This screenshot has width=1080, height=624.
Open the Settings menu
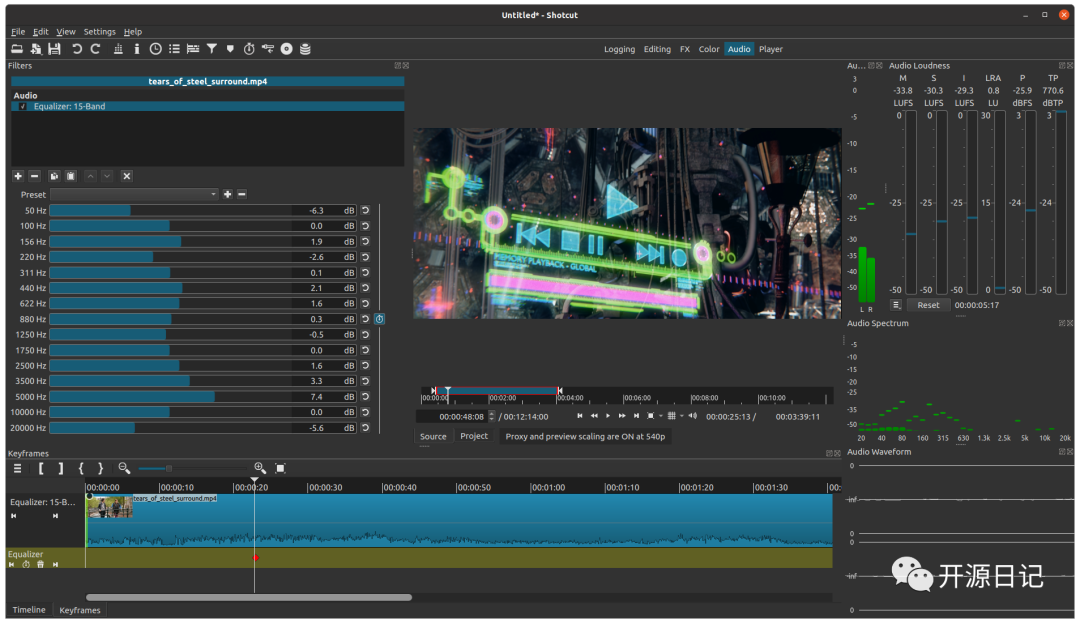coord(99,32)
